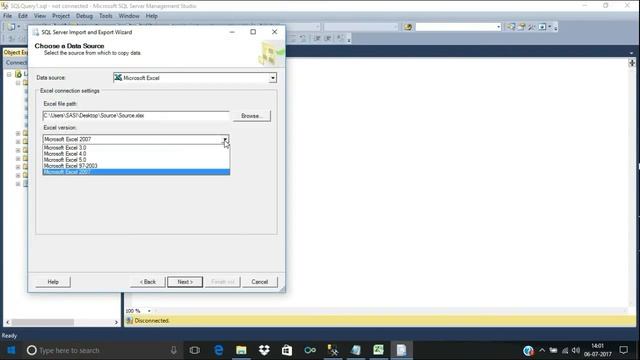The height and width of the screenshot is (360, 640).
Task: Collapse the top-level server node in Object Explorer
Action: pyautogui.click(x=9, y=74)
